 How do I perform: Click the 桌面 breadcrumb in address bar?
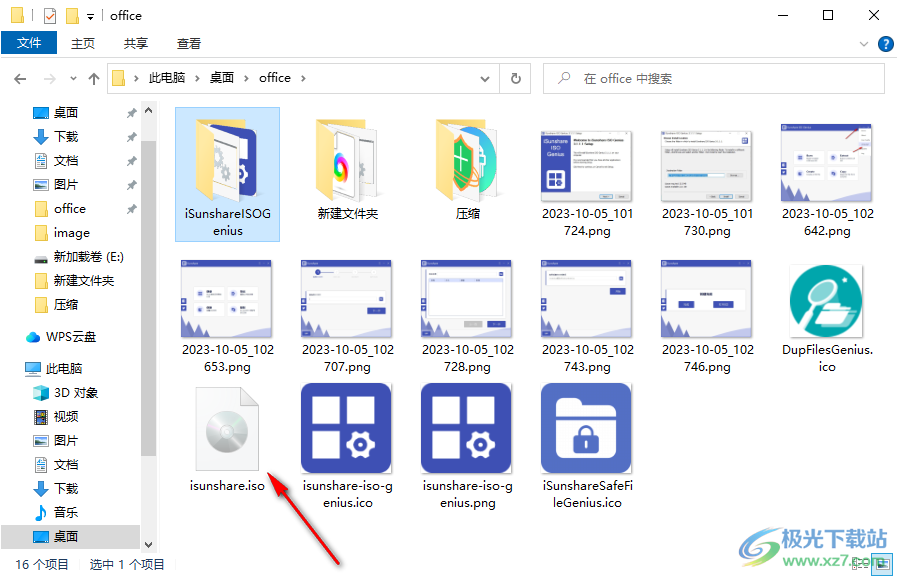click(222, 78)
